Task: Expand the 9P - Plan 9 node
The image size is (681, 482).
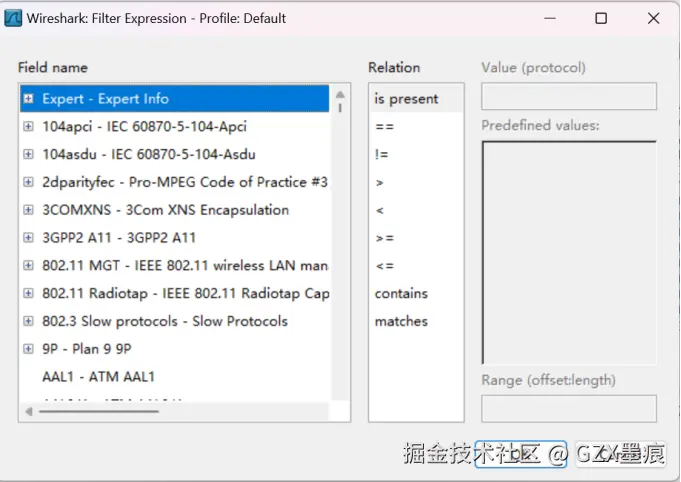Action: point(28,349)
